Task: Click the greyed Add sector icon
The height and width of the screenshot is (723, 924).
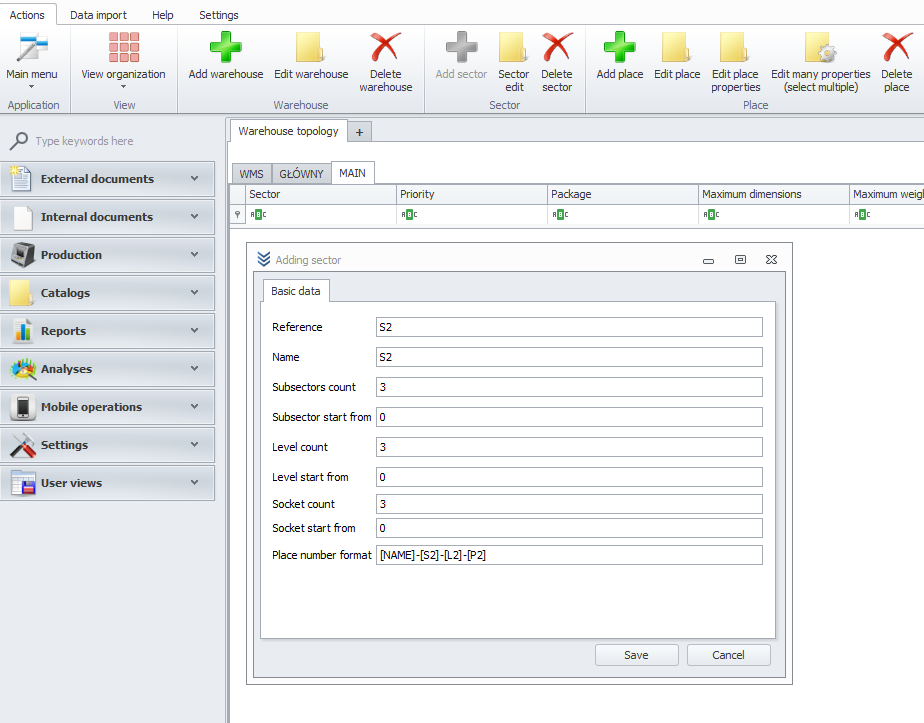Action: click(461, 47)
